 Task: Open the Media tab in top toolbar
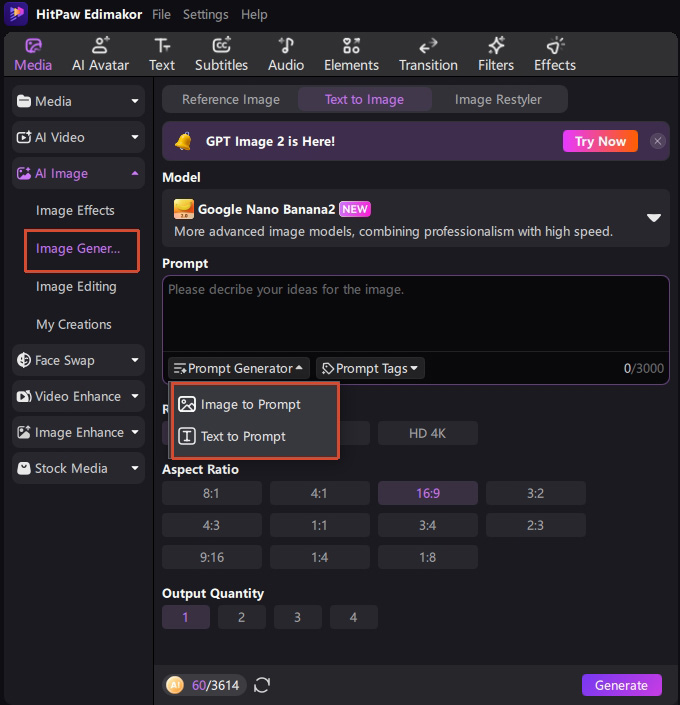pyautogui.click(x=33, y=55)
